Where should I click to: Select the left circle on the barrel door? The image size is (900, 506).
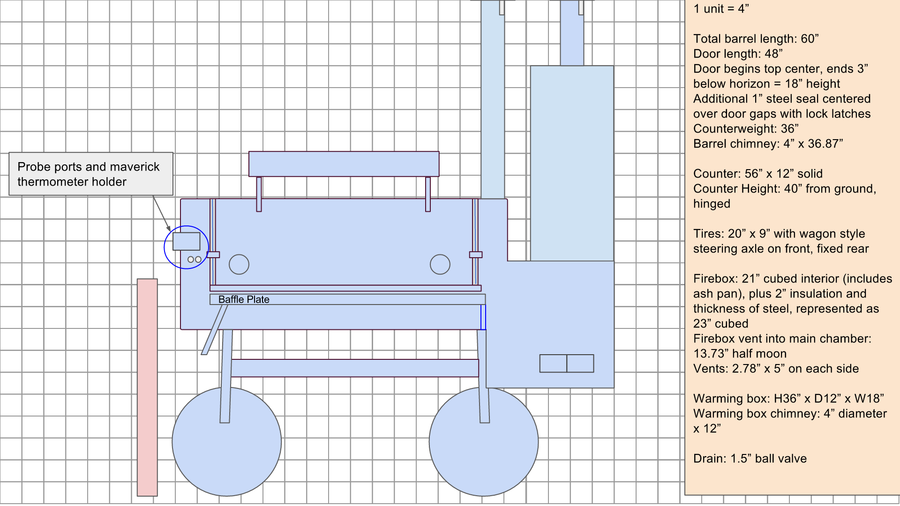pos(239,264)
